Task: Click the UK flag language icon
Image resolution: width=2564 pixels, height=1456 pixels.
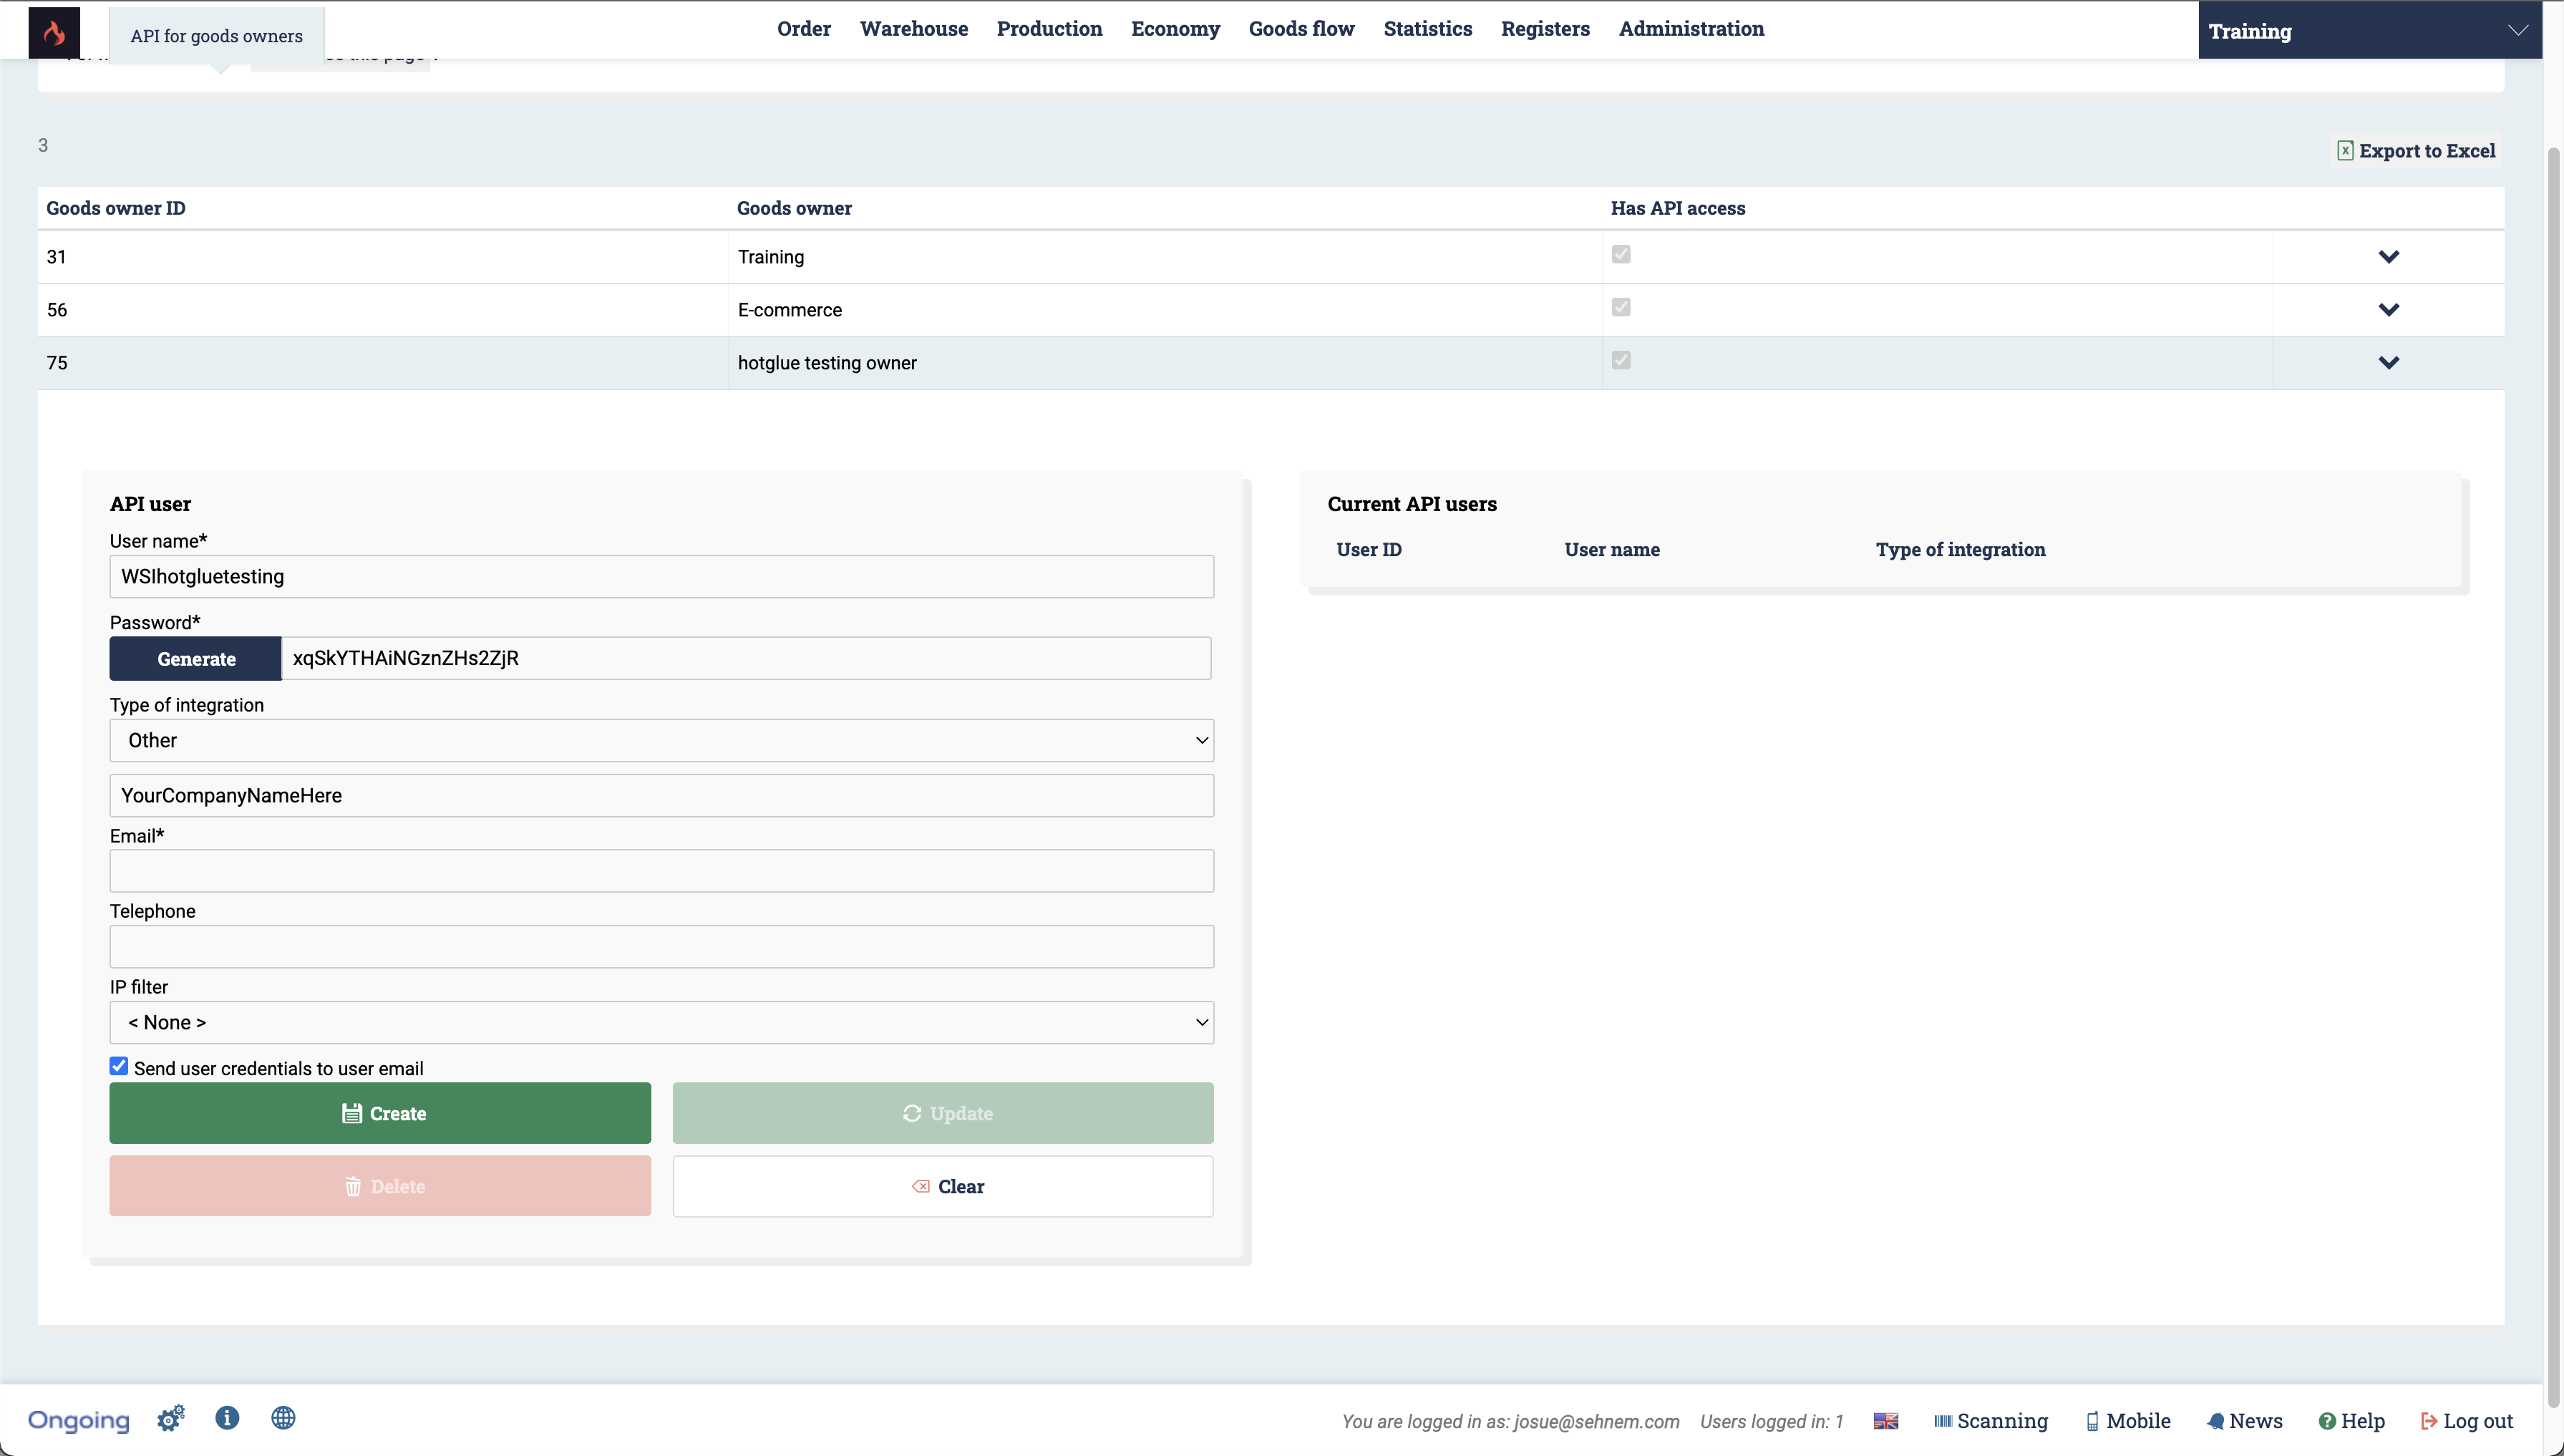Action: click(x=1885, y=1421)
